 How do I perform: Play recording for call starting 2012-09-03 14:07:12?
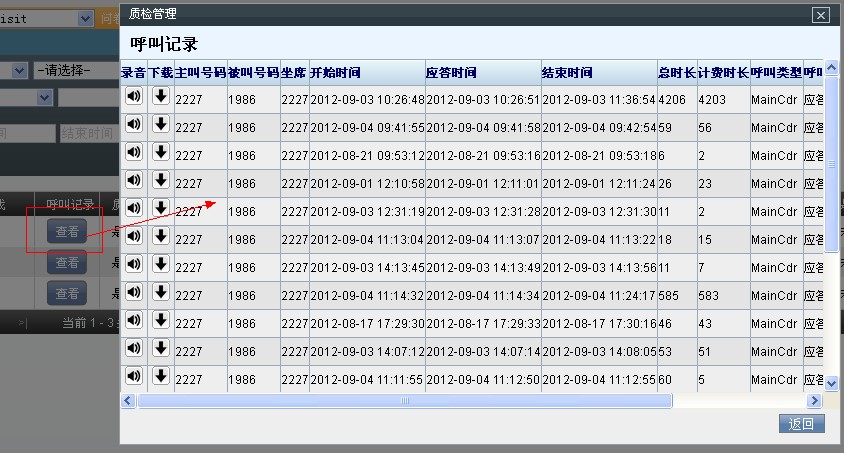click(x=134, y=349)
